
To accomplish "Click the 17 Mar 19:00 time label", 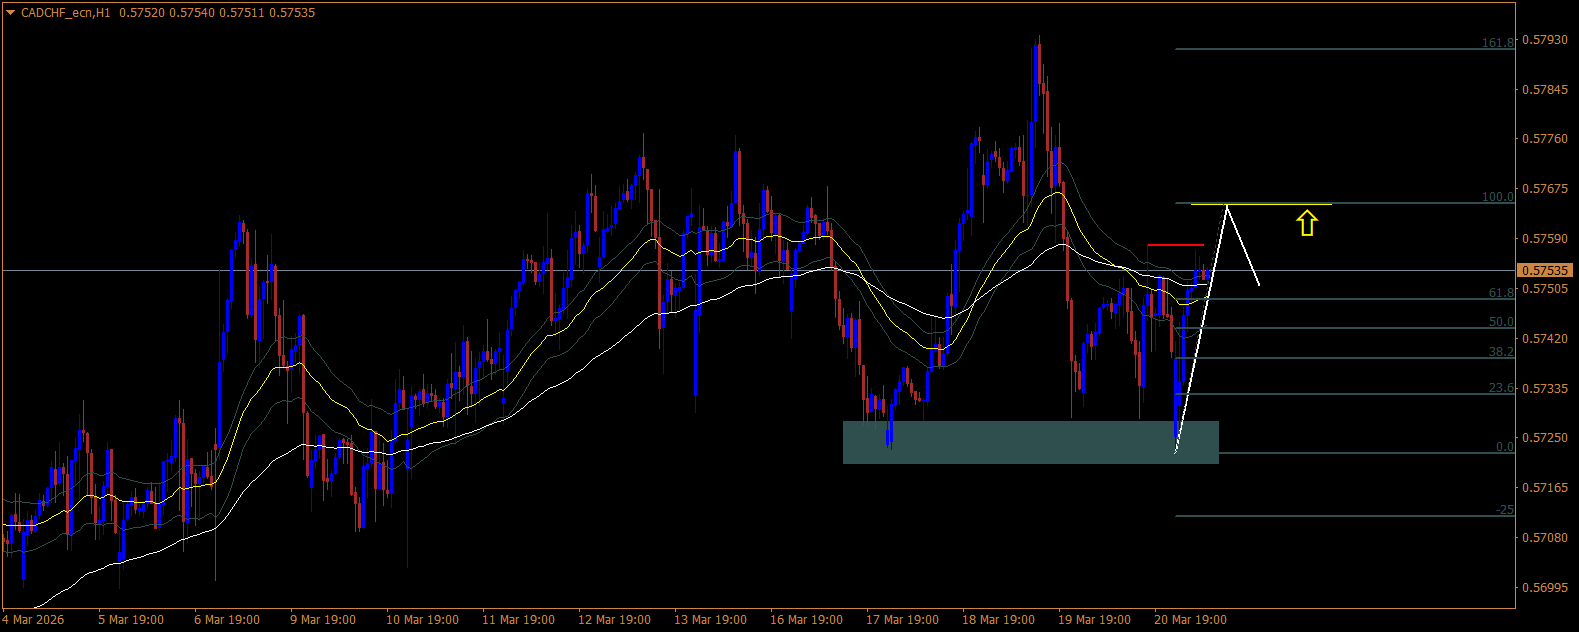I will 902,620.
